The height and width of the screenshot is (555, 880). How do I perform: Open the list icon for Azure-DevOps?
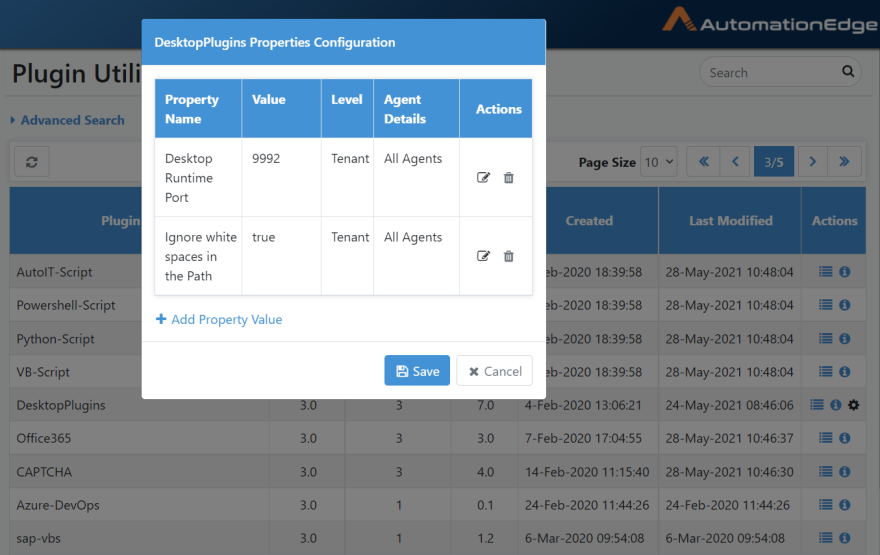click(826, 504)
